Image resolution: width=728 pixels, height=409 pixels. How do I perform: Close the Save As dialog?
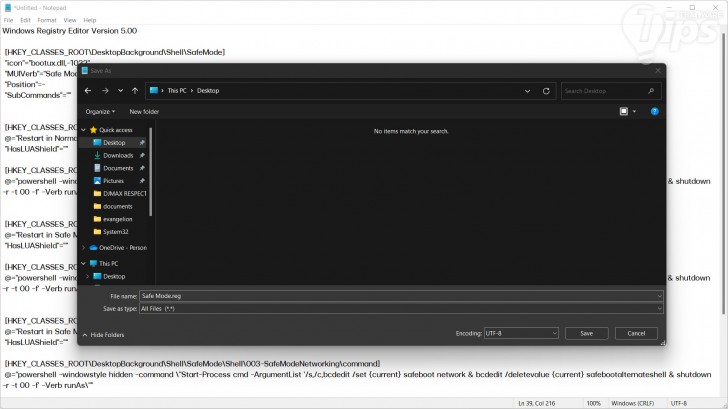coord(657,71)
